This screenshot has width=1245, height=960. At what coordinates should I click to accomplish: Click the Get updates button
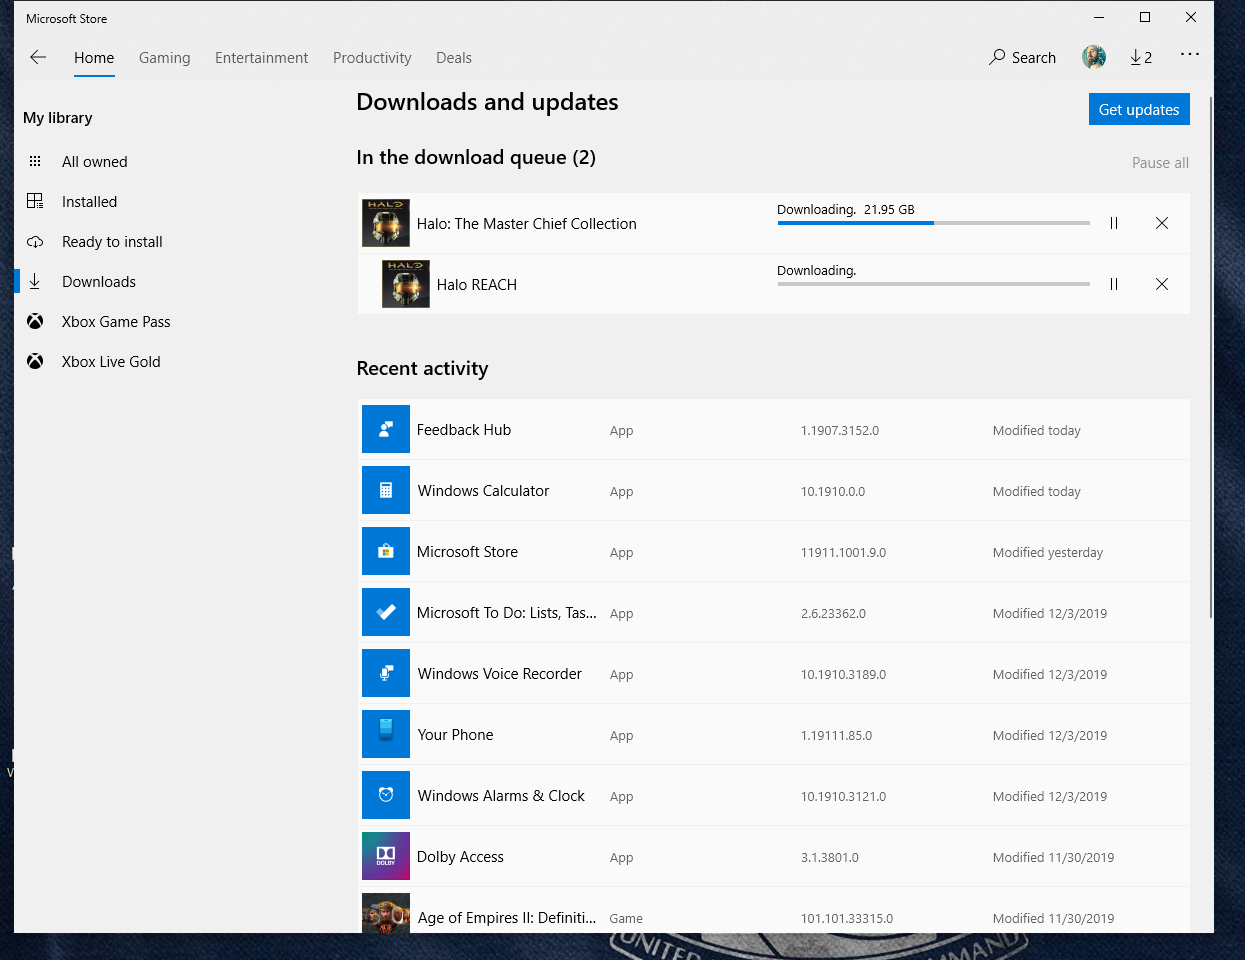pyautogui.click(x=1139, y=110)
